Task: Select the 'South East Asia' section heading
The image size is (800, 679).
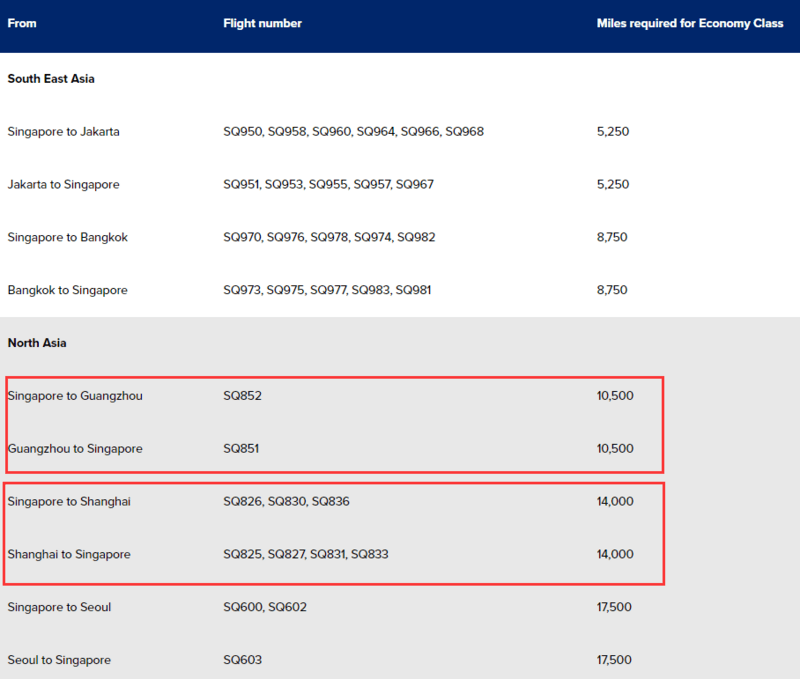Action: [x=51, y=79]
